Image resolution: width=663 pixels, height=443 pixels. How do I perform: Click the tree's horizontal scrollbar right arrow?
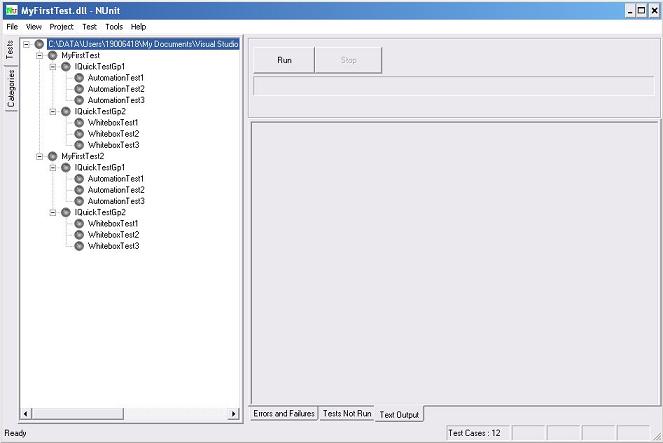[233, 414]
